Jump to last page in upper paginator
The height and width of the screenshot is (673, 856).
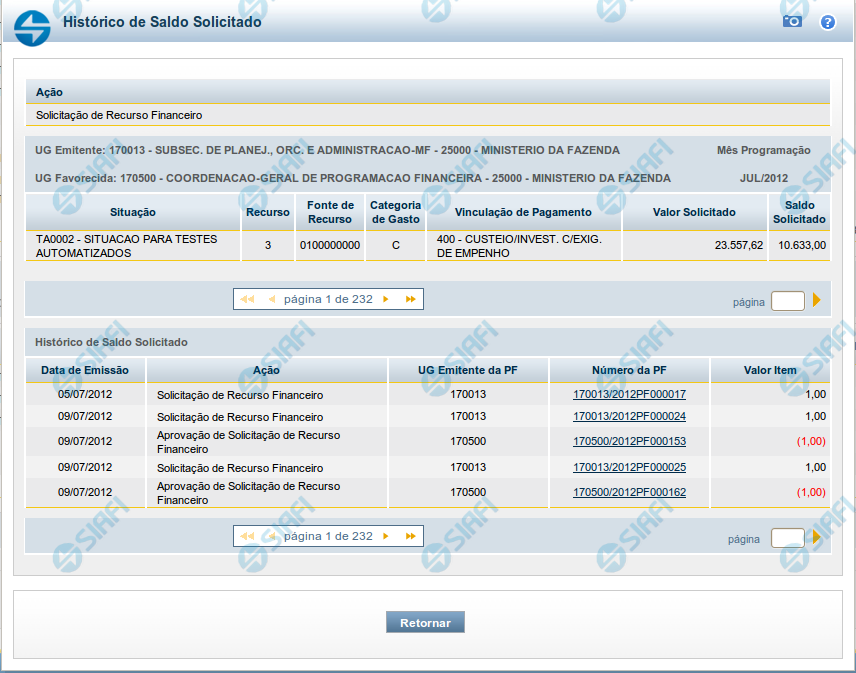click(x=410, y=299)
